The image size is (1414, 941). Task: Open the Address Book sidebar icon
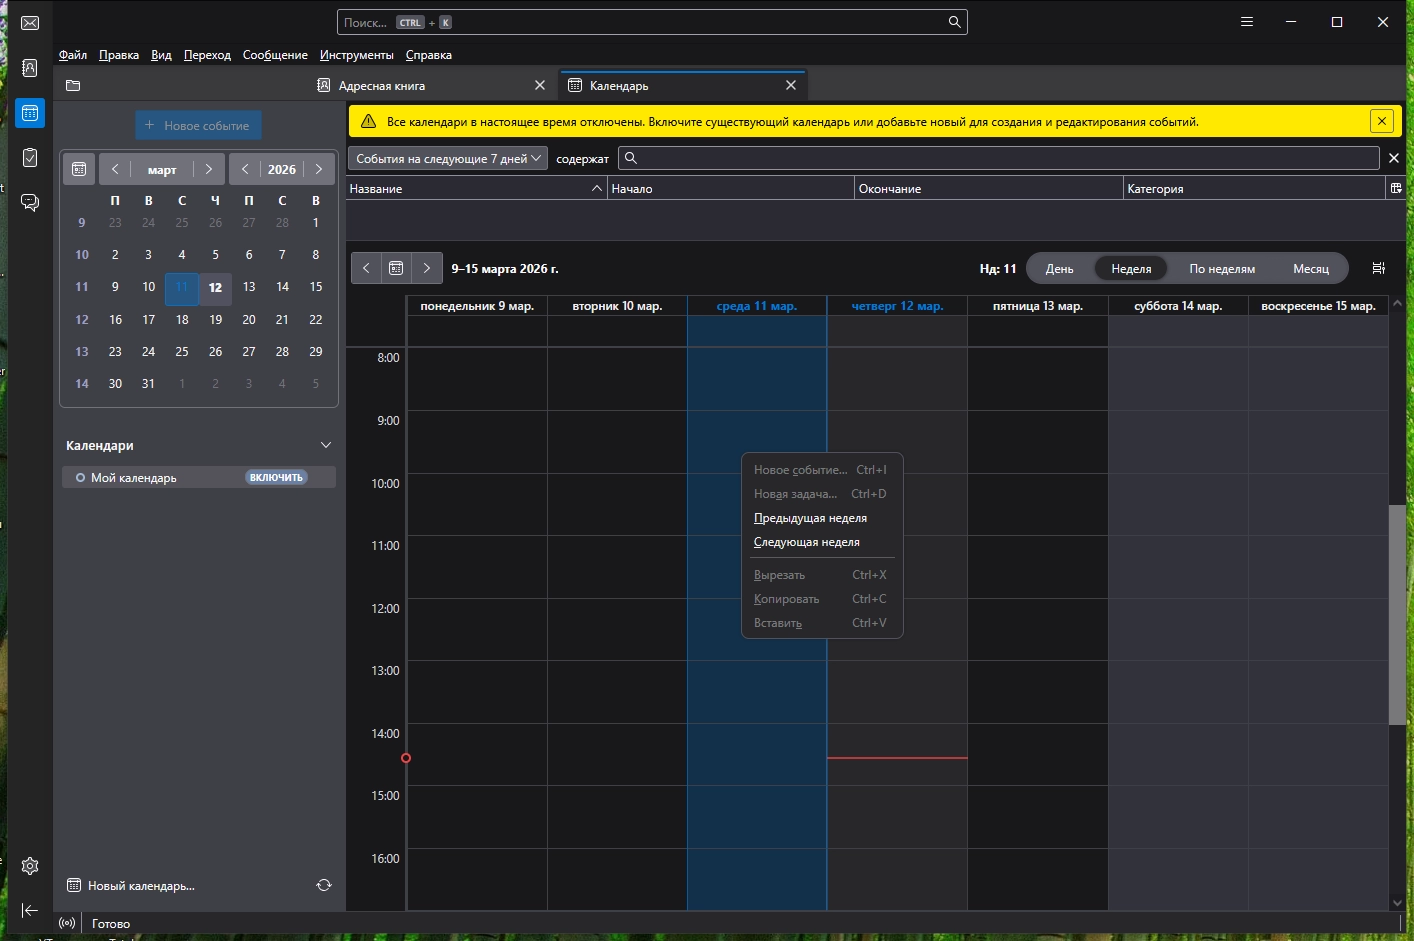pyautogui.click(x=30, y=68)
